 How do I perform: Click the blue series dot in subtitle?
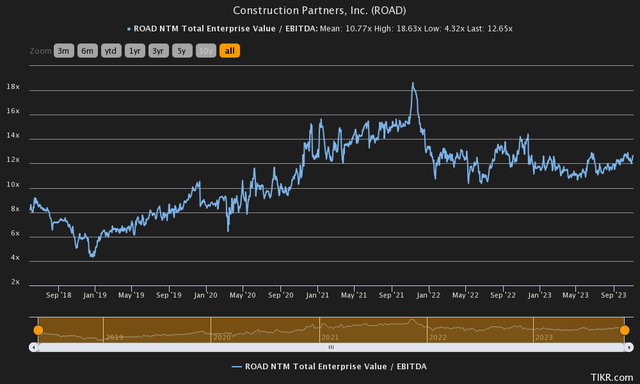[x=129, y=29]
